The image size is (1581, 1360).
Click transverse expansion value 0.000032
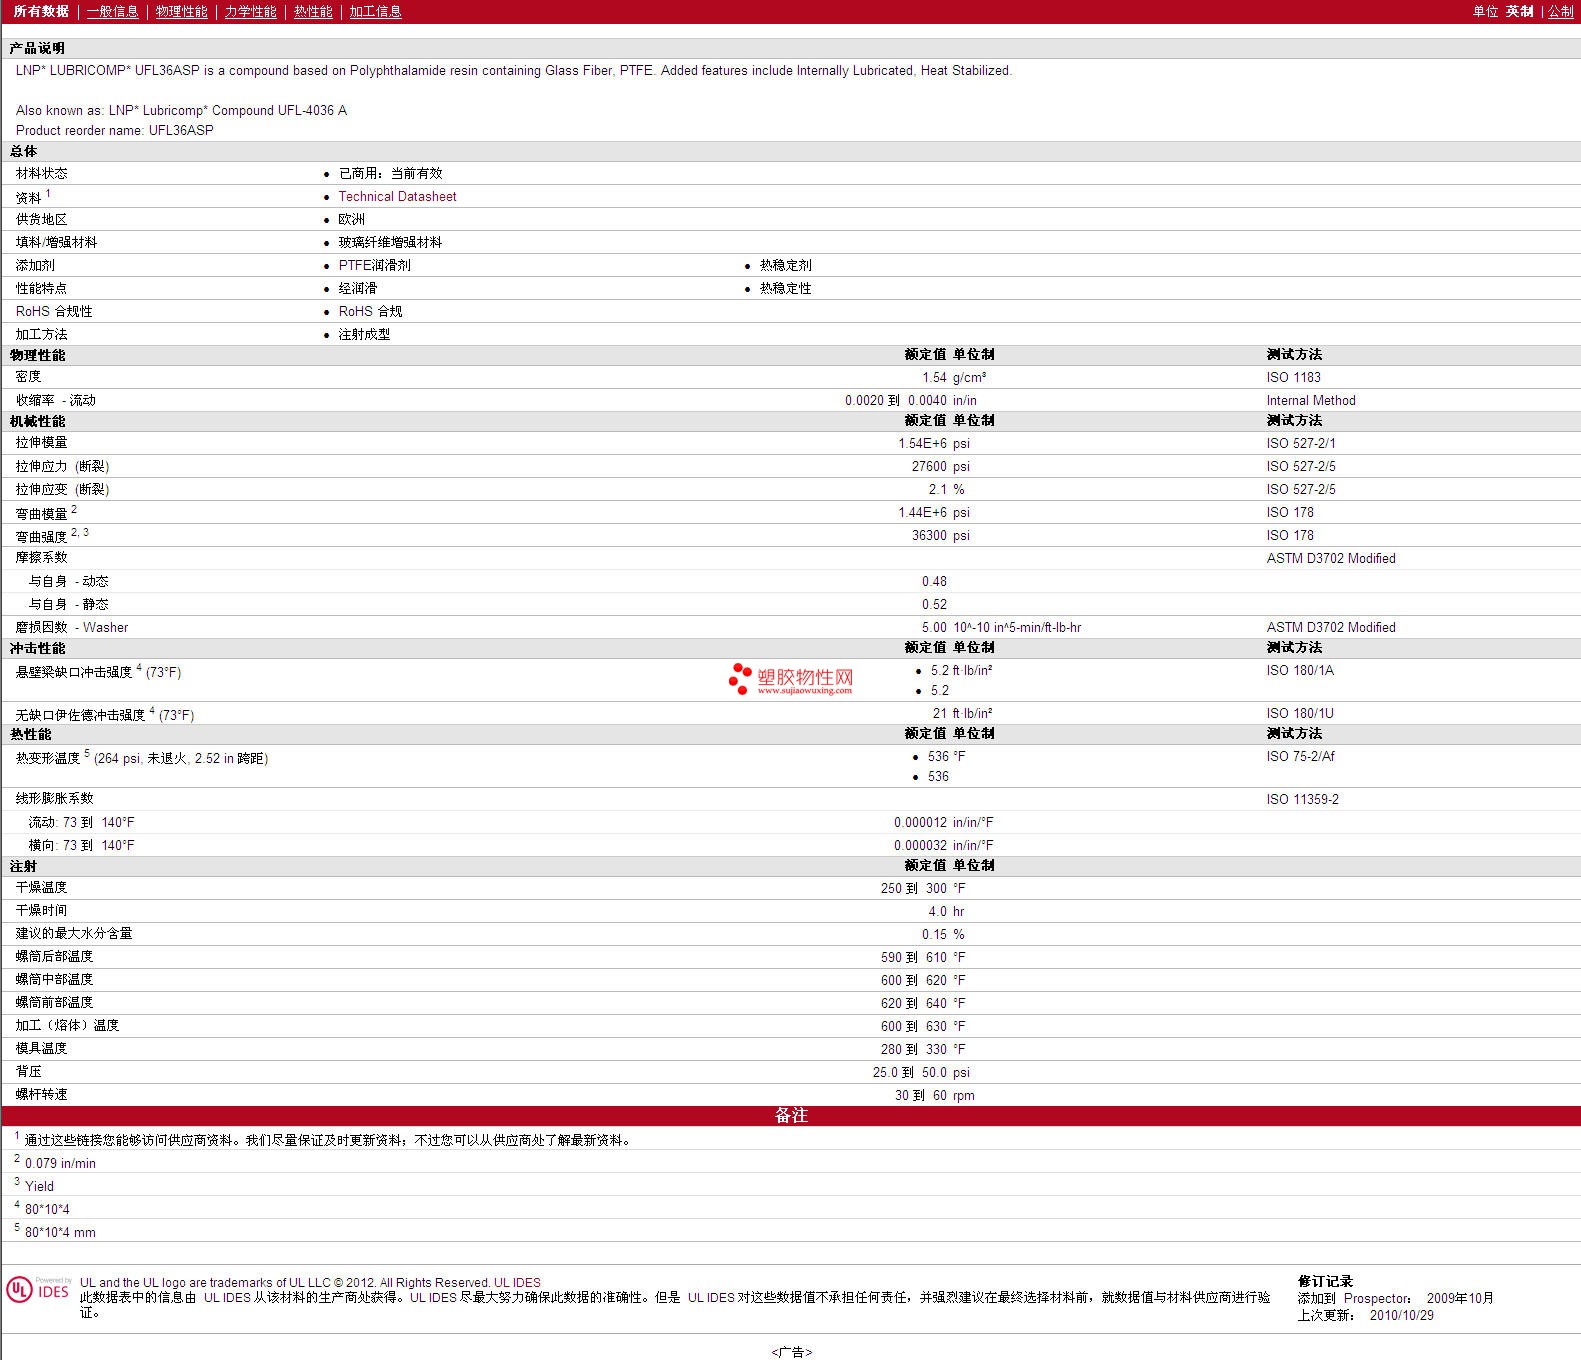(x=920, y=845)
